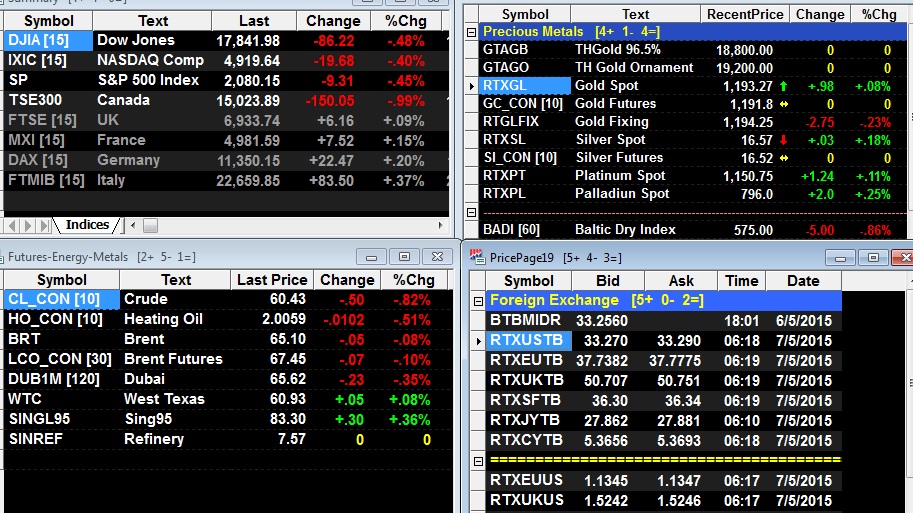Collapse the group below RTXCYTB row
The height and width of the screenshot is (513, 913).
click(x=478, y=461)
